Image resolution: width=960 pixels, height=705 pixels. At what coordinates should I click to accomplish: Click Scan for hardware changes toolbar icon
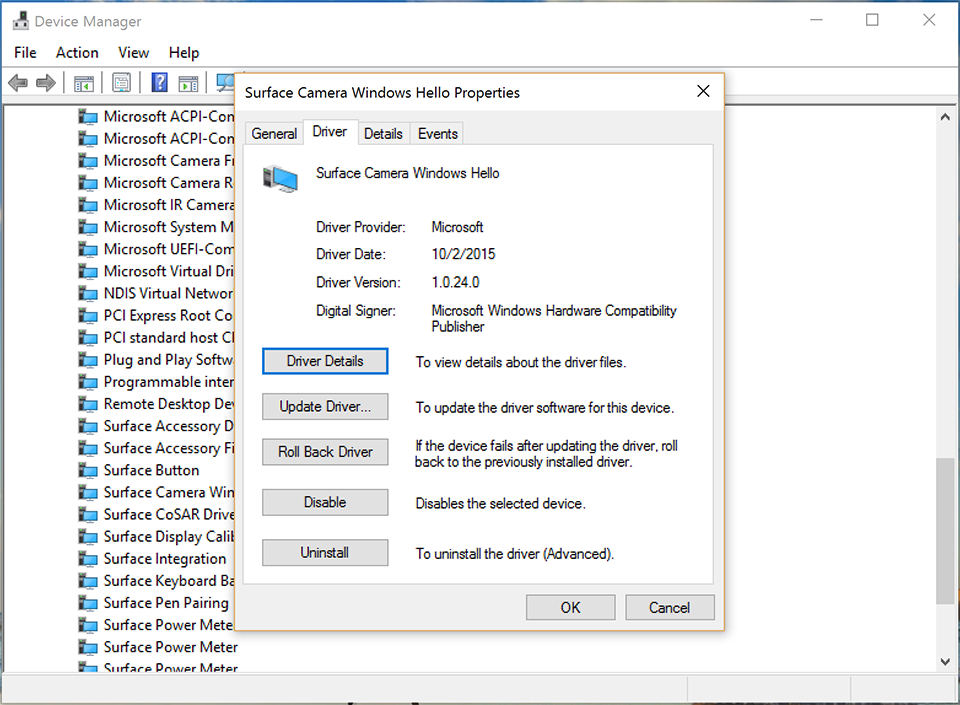(225, 82)
